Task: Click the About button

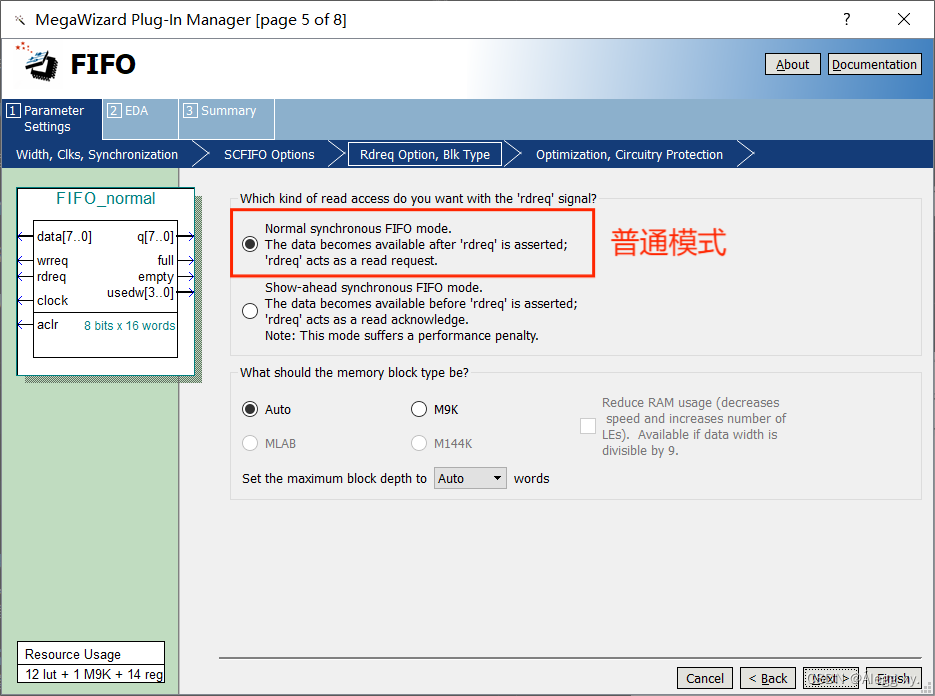Action: click(792, 64)
